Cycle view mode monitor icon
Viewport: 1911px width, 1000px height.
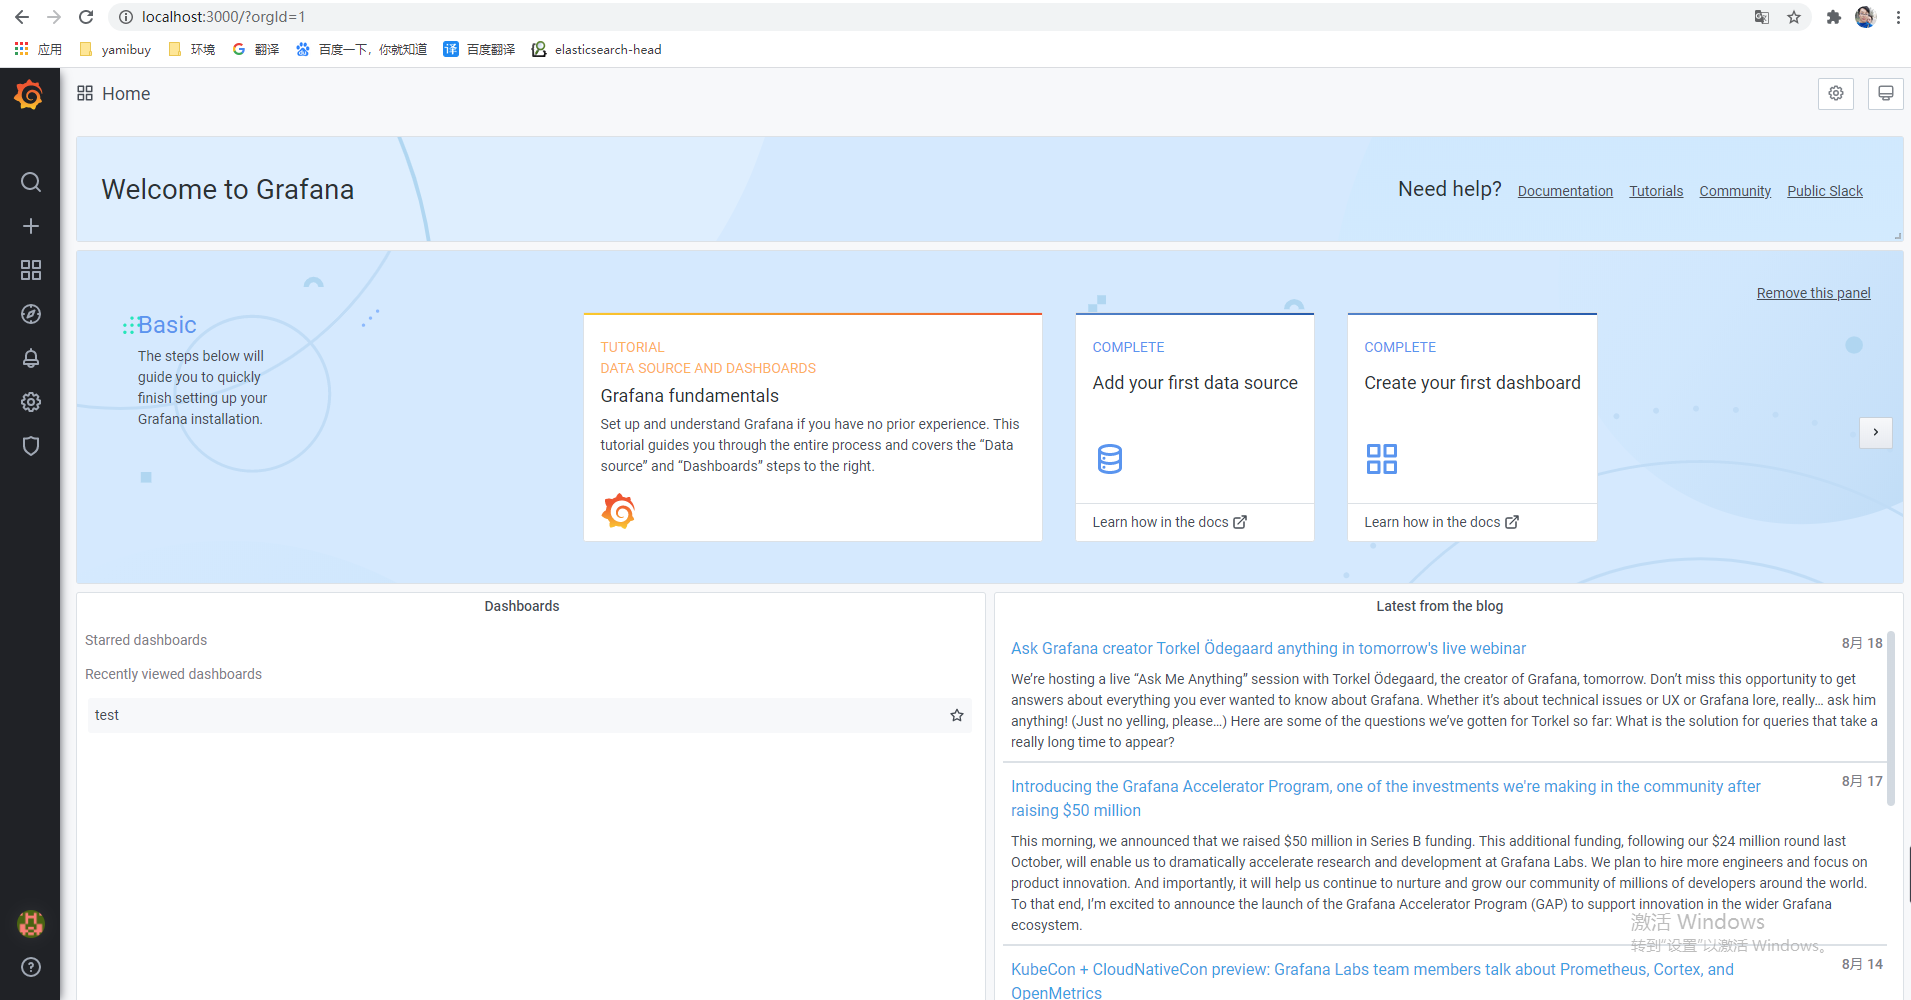click(1886, 93)
